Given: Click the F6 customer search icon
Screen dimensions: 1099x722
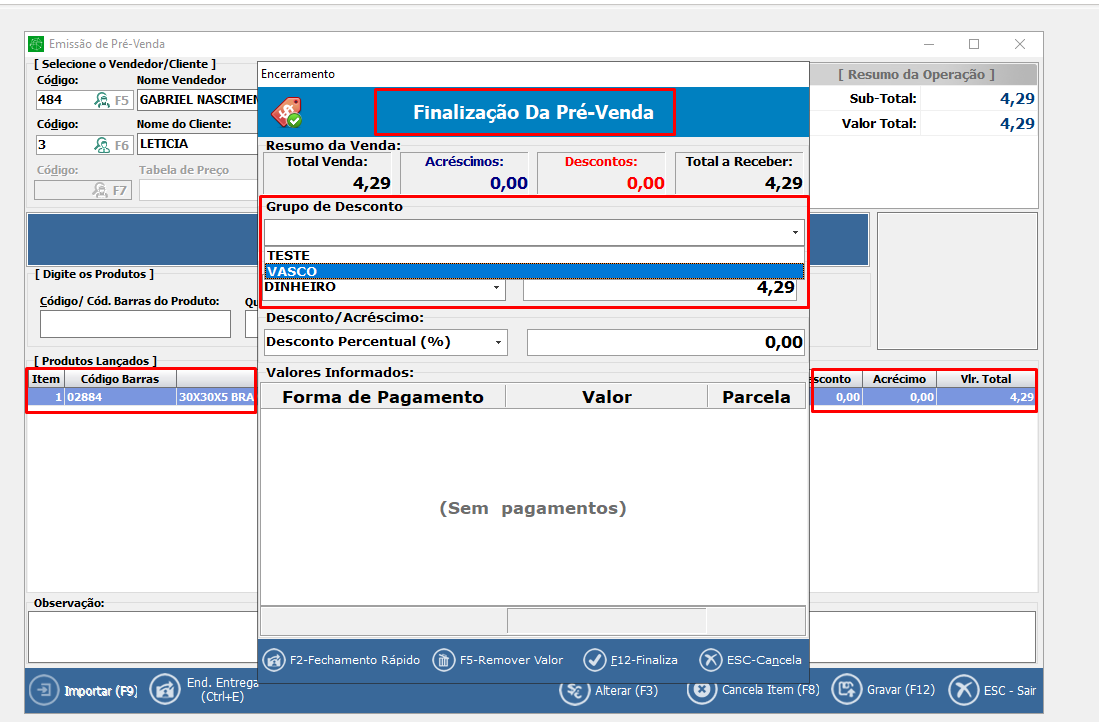Looking at the screenshot, I should coord(102,145).
